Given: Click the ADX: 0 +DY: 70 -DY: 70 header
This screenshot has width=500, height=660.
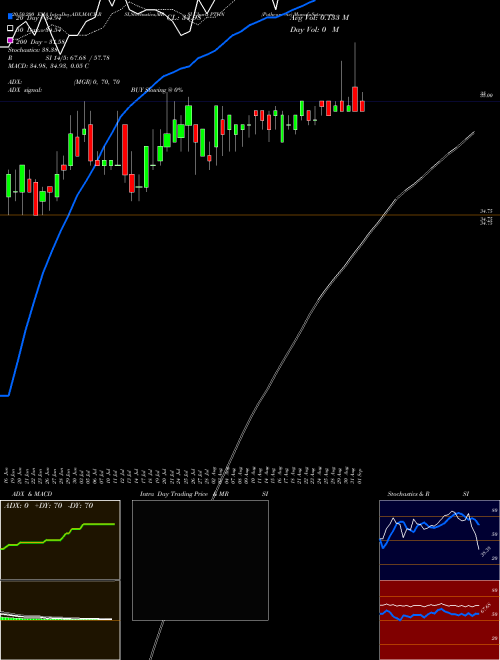Looking at the screenshot, I should (x=48, y=506).
